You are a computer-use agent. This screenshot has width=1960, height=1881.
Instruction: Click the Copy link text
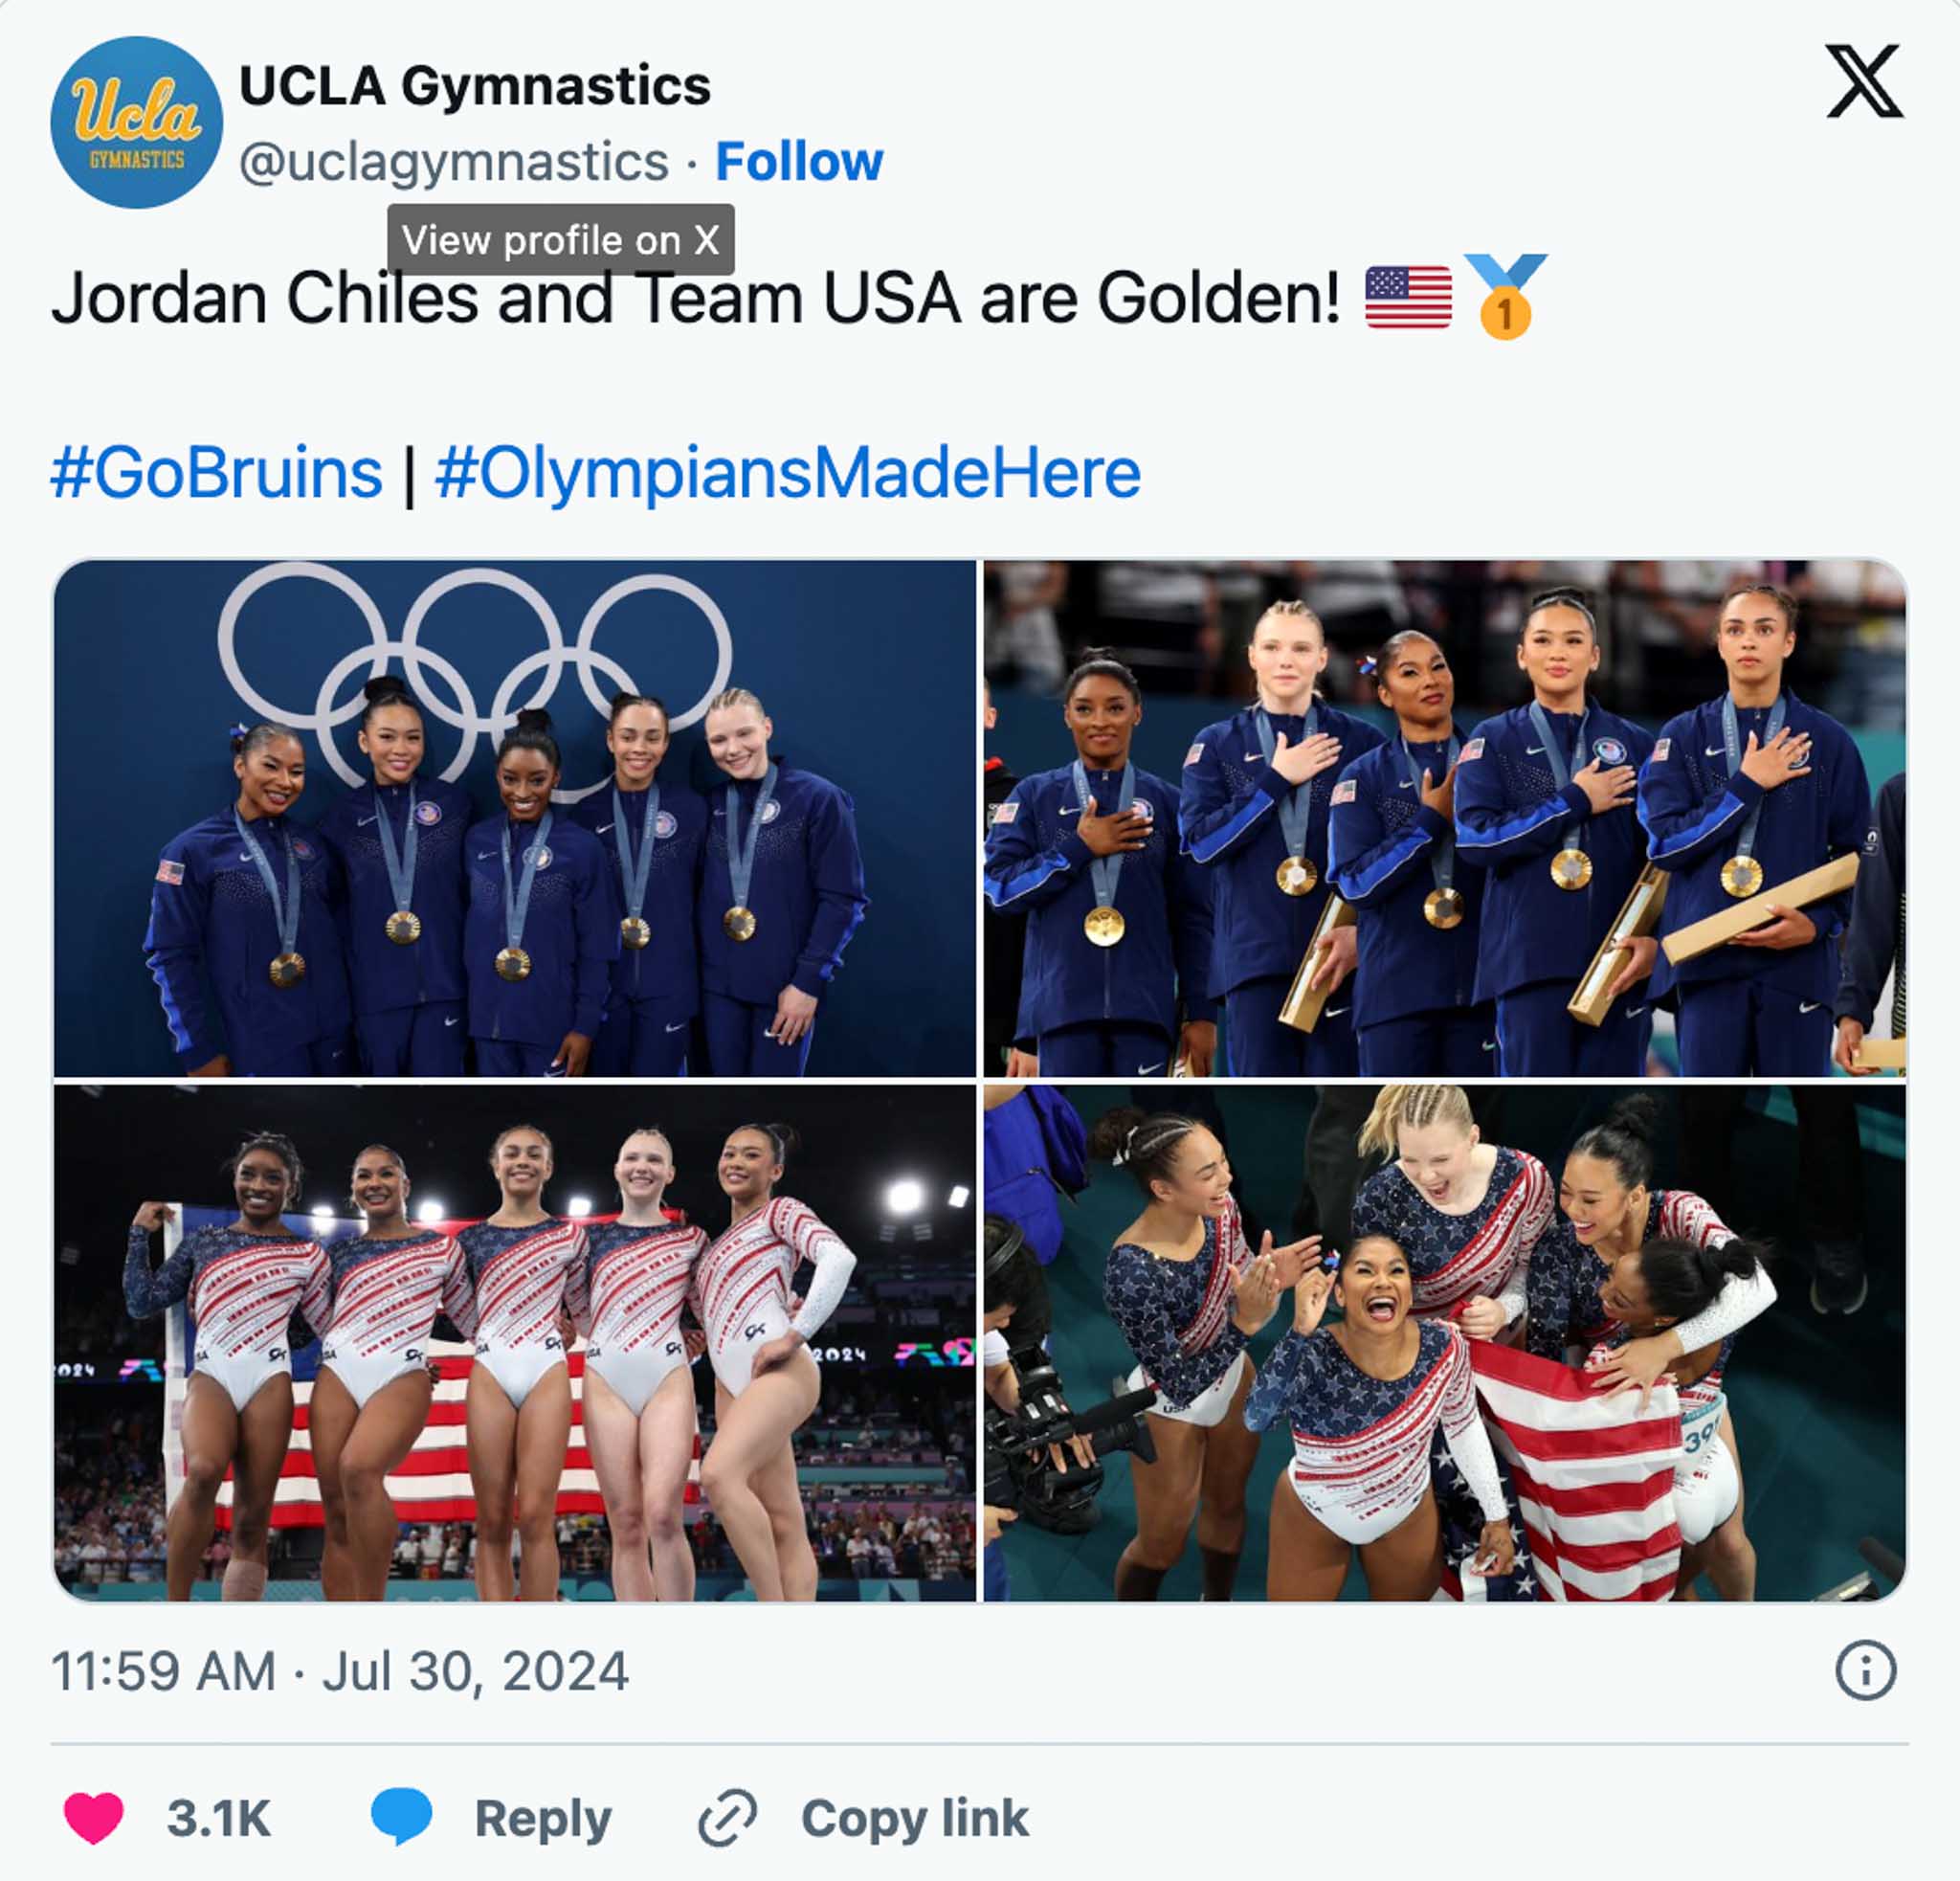tap(915, 1818)
